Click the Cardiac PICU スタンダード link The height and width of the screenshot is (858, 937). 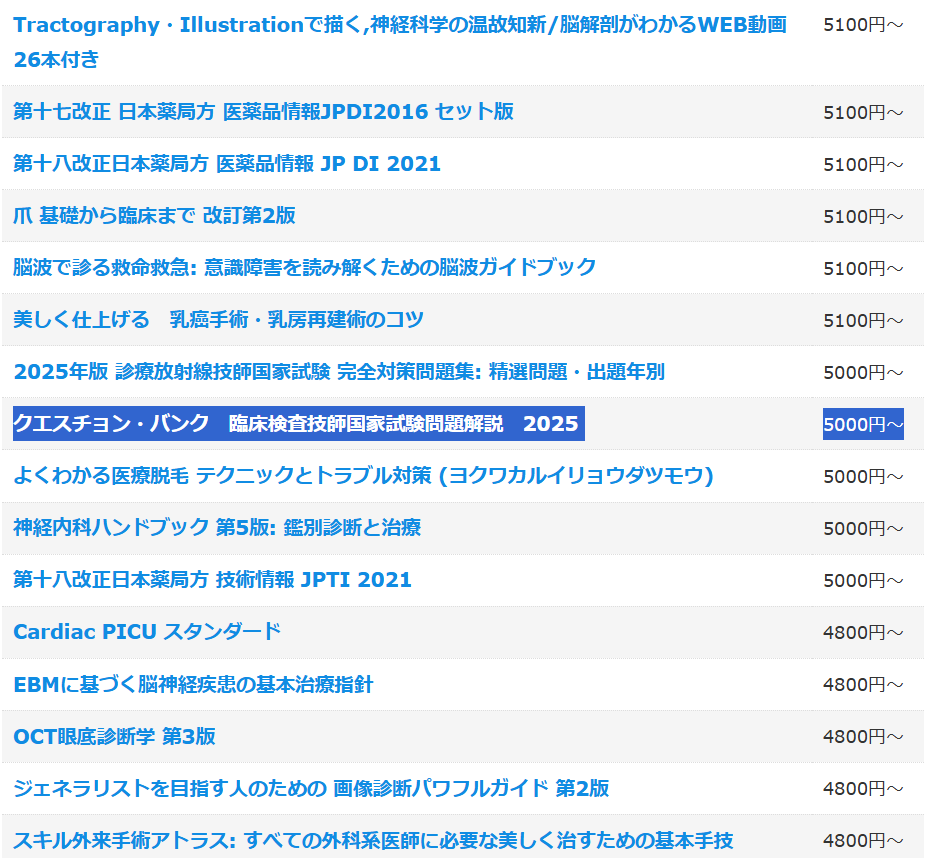[x=147, y=632]
